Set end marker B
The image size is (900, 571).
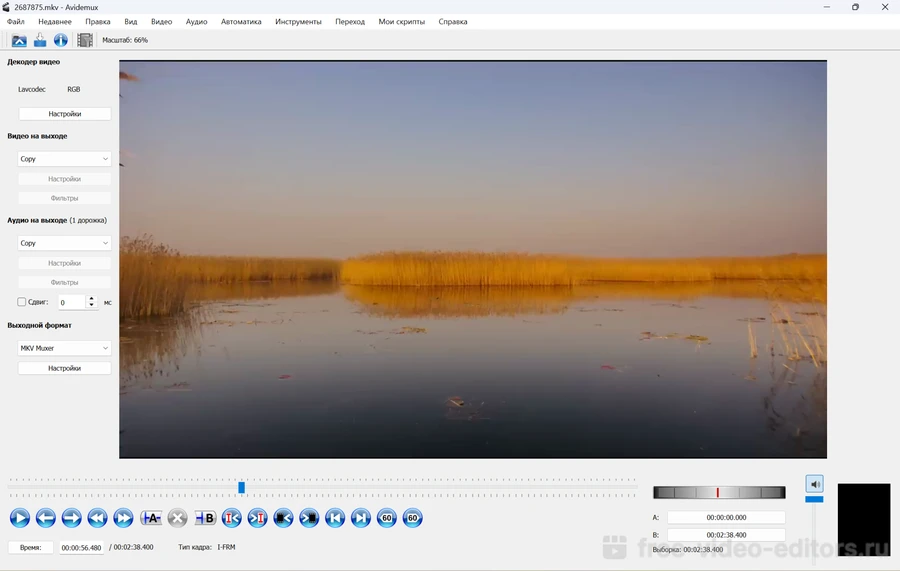pos(205,518)
